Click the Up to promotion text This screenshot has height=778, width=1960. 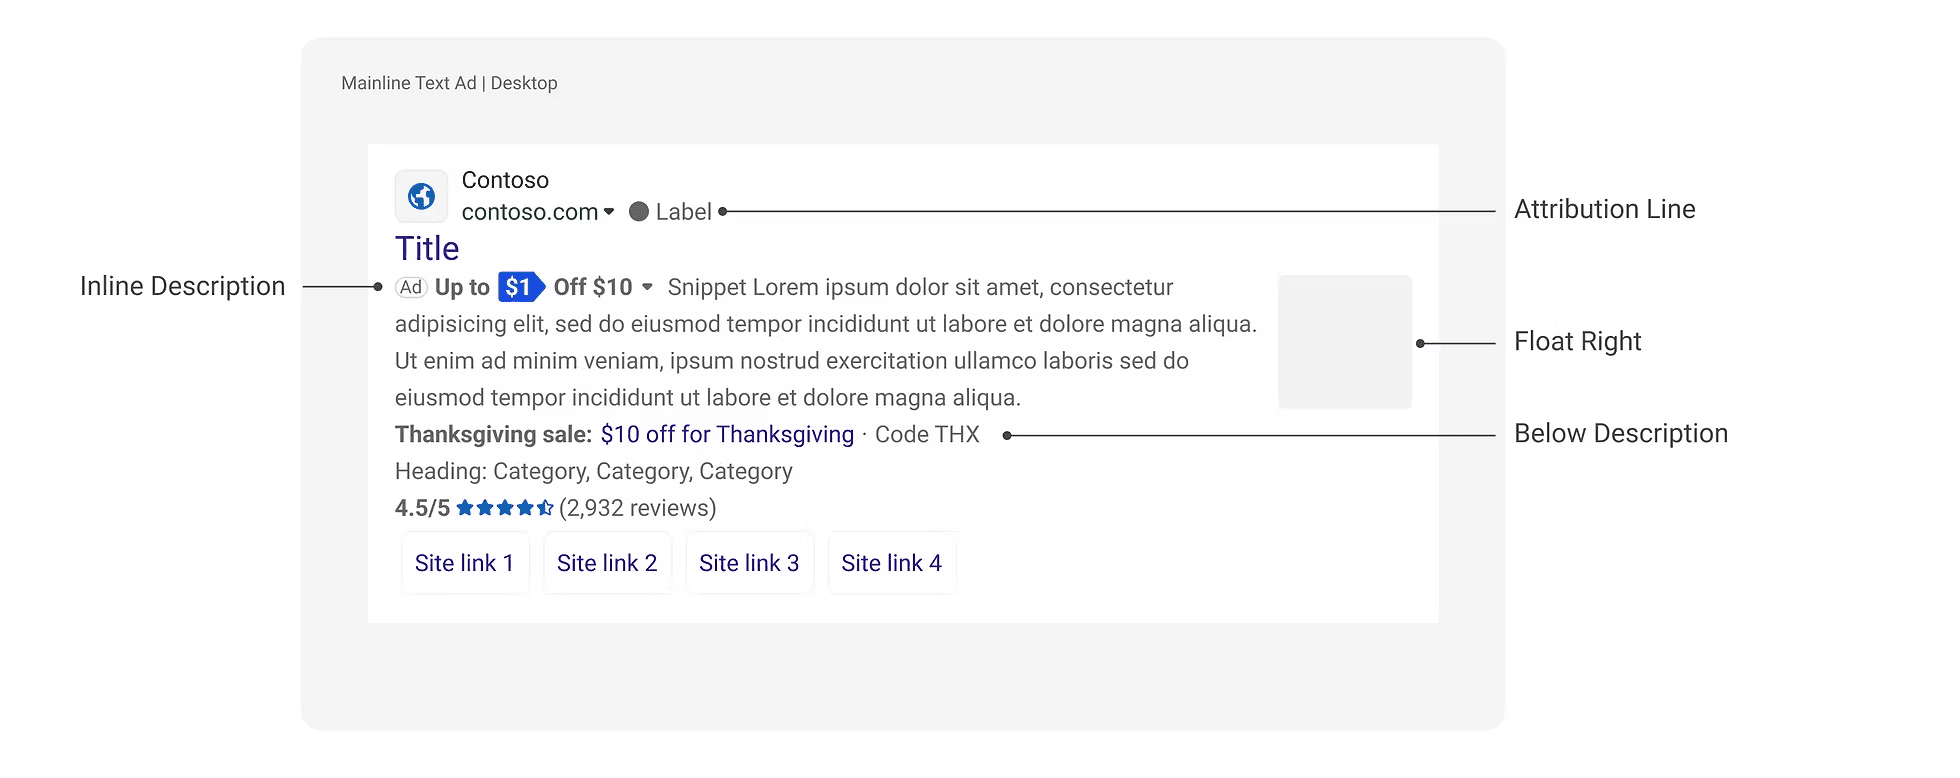[462, 288]
